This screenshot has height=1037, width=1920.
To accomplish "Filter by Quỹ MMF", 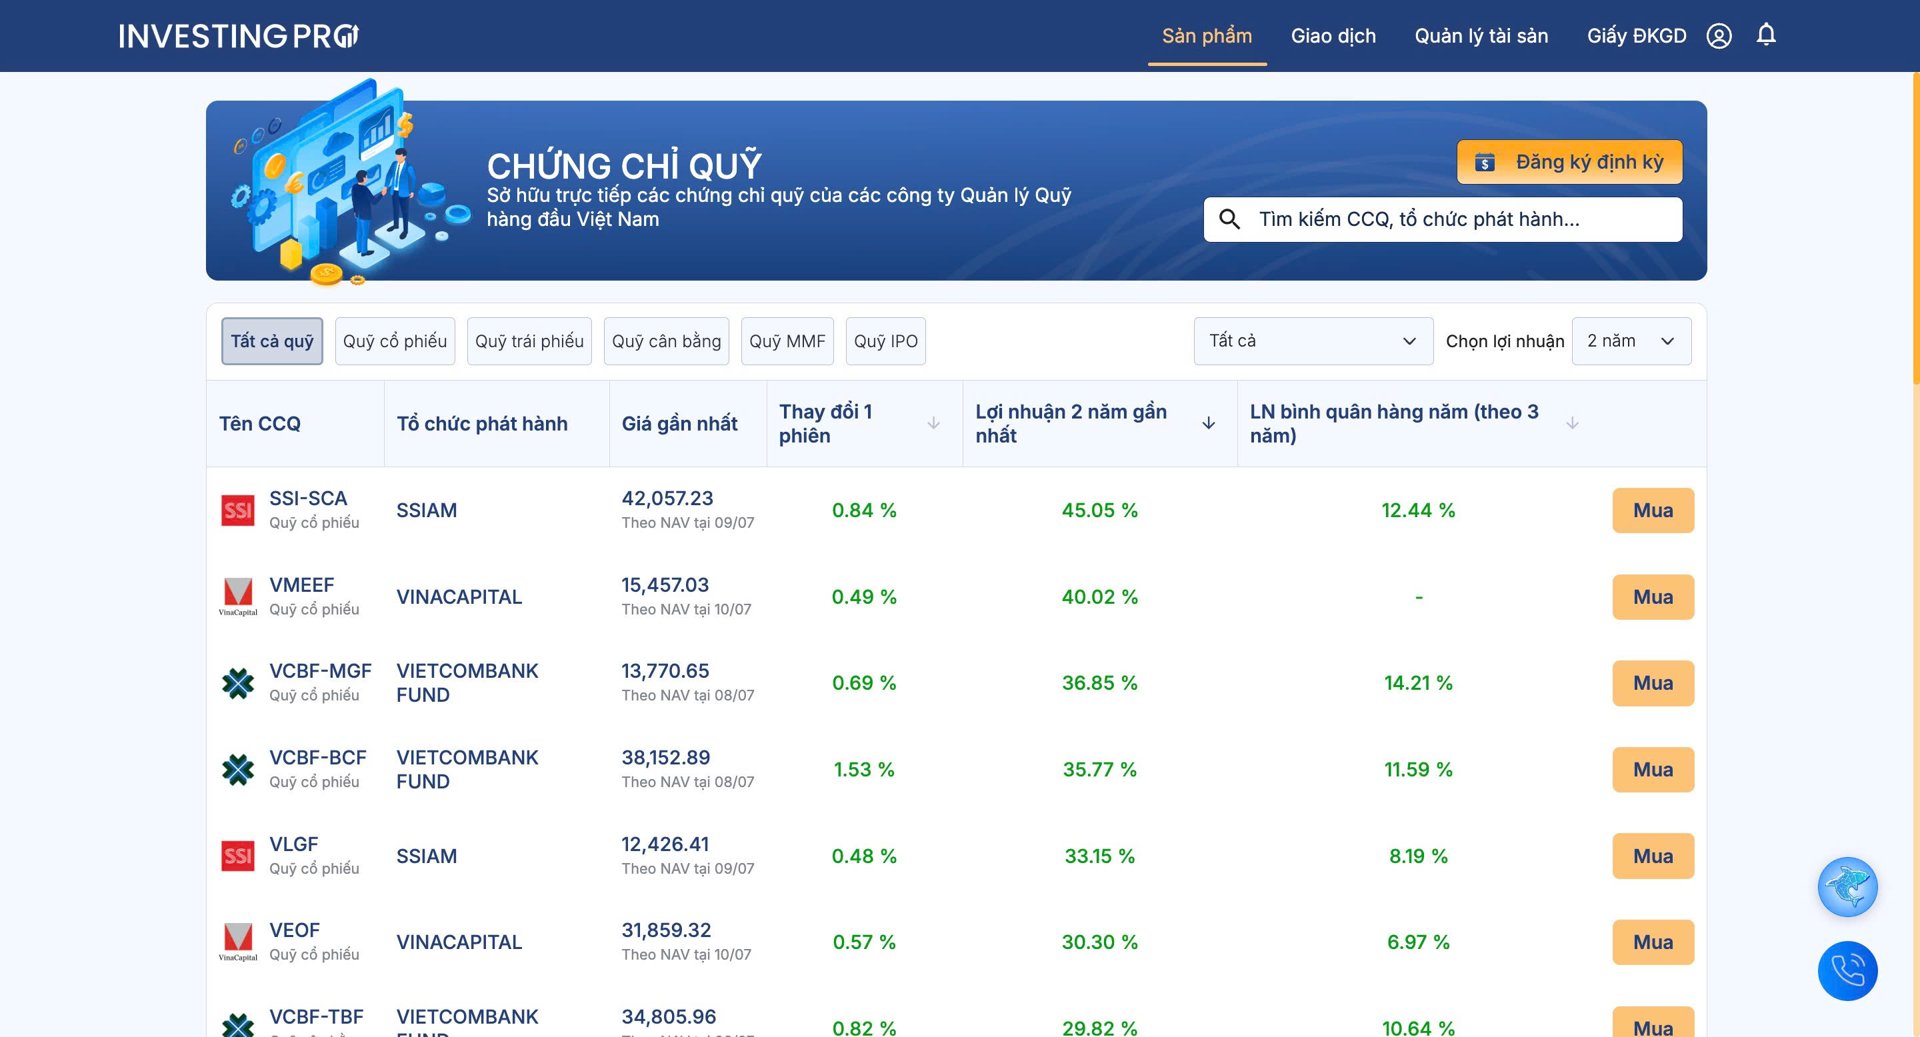I will [787, 341].
